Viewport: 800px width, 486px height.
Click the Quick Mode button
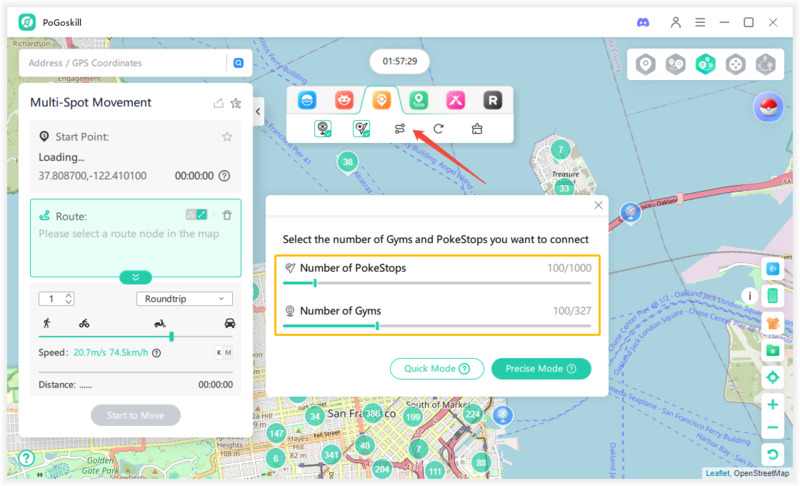pyautogui.click(x=437, y=369)
